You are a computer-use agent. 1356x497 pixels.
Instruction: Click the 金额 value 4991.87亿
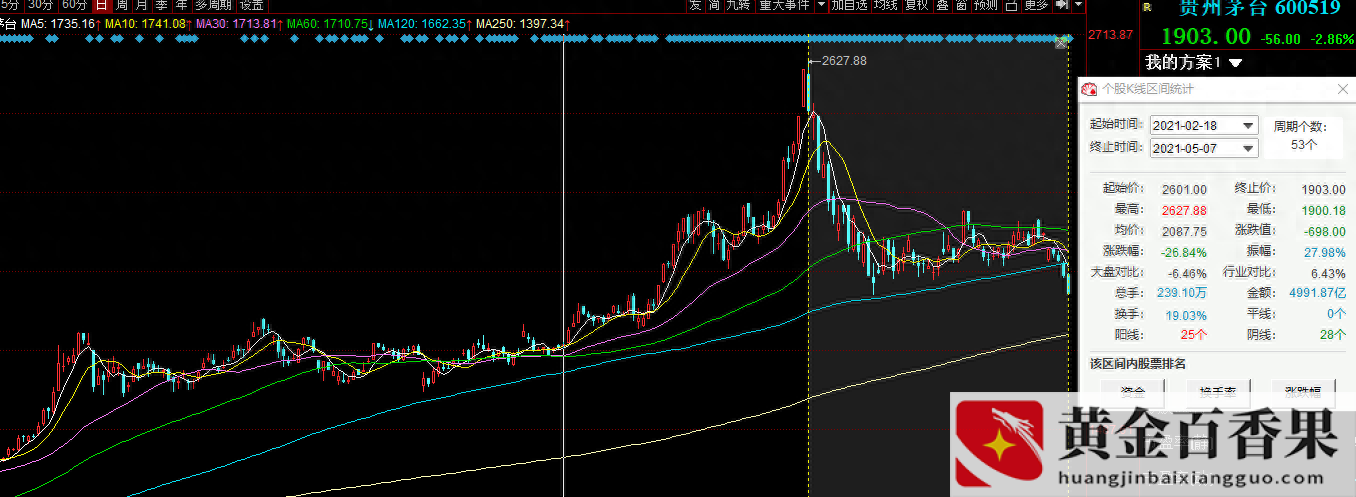tap(1319, 293)
